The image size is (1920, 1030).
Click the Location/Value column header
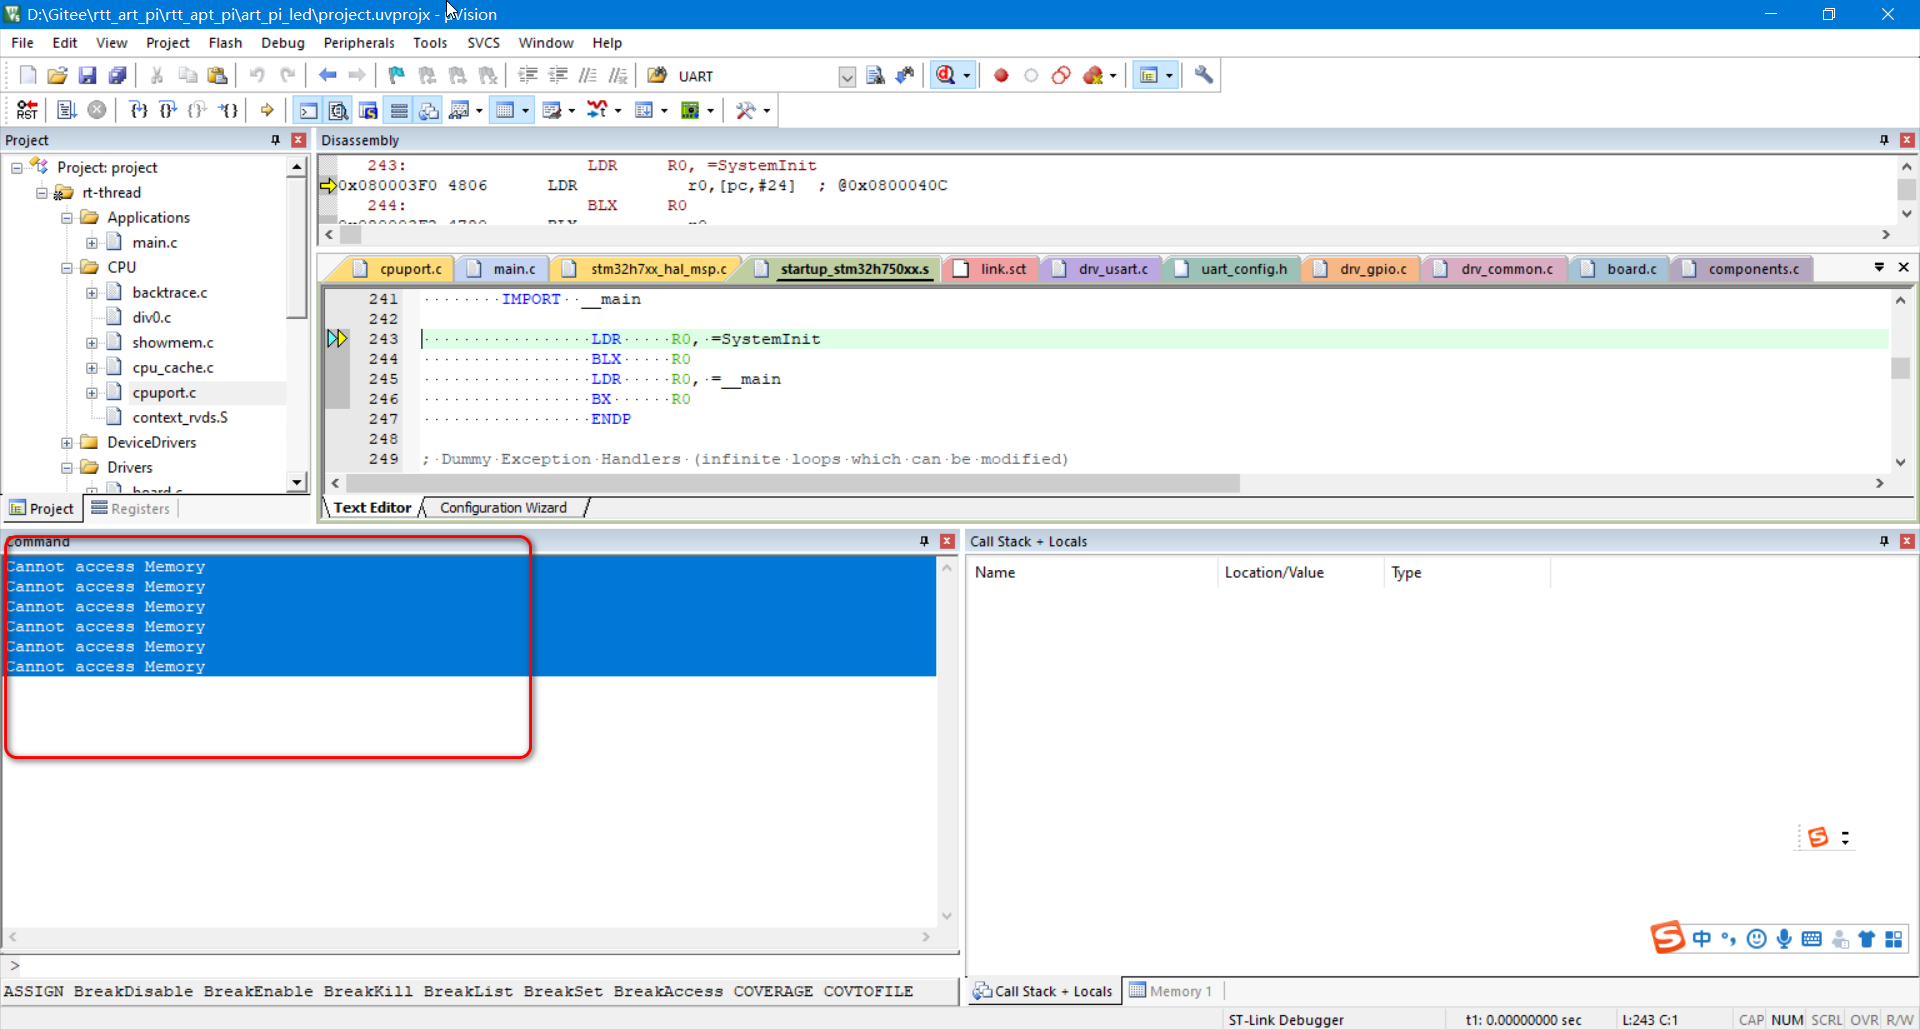pos(1300,573)
